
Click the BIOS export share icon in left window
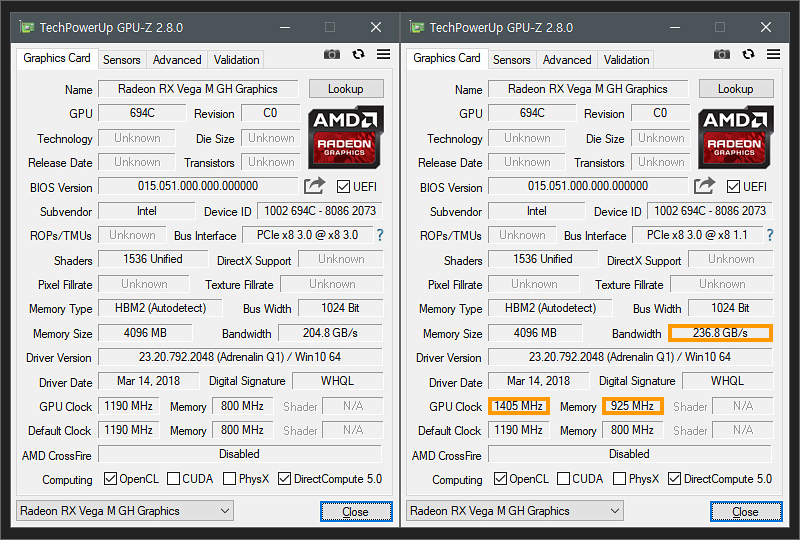[314, 186]
